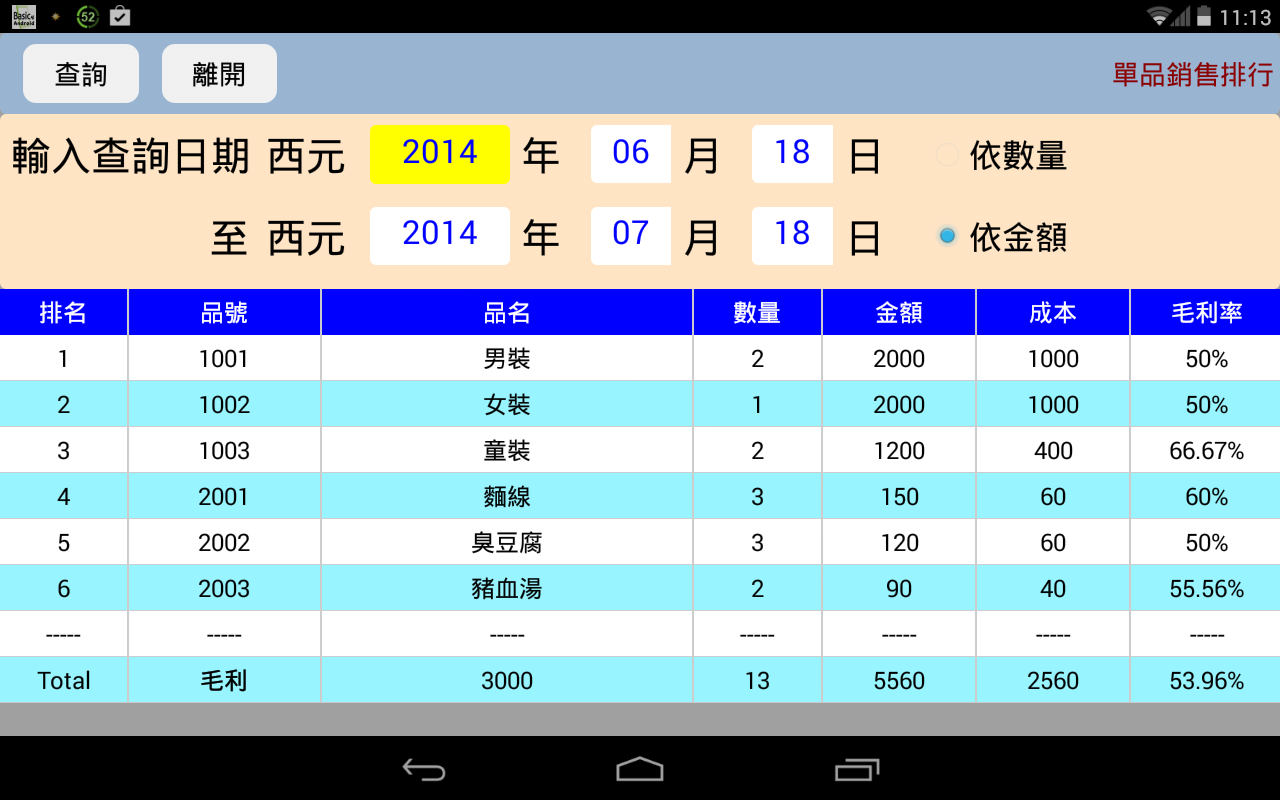Tap the Wi-Fi status icon
Image resolution: width=1280 pixels, height=800 pixels.
pos(1160,16)
